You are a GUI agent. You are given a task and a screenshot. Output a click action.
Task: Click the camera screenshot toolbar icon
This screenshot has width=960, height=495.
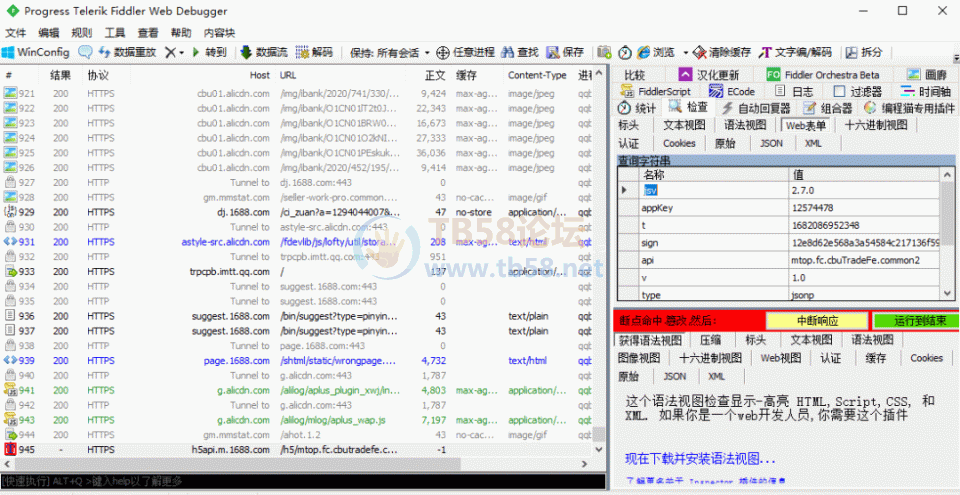coord(604,52)
